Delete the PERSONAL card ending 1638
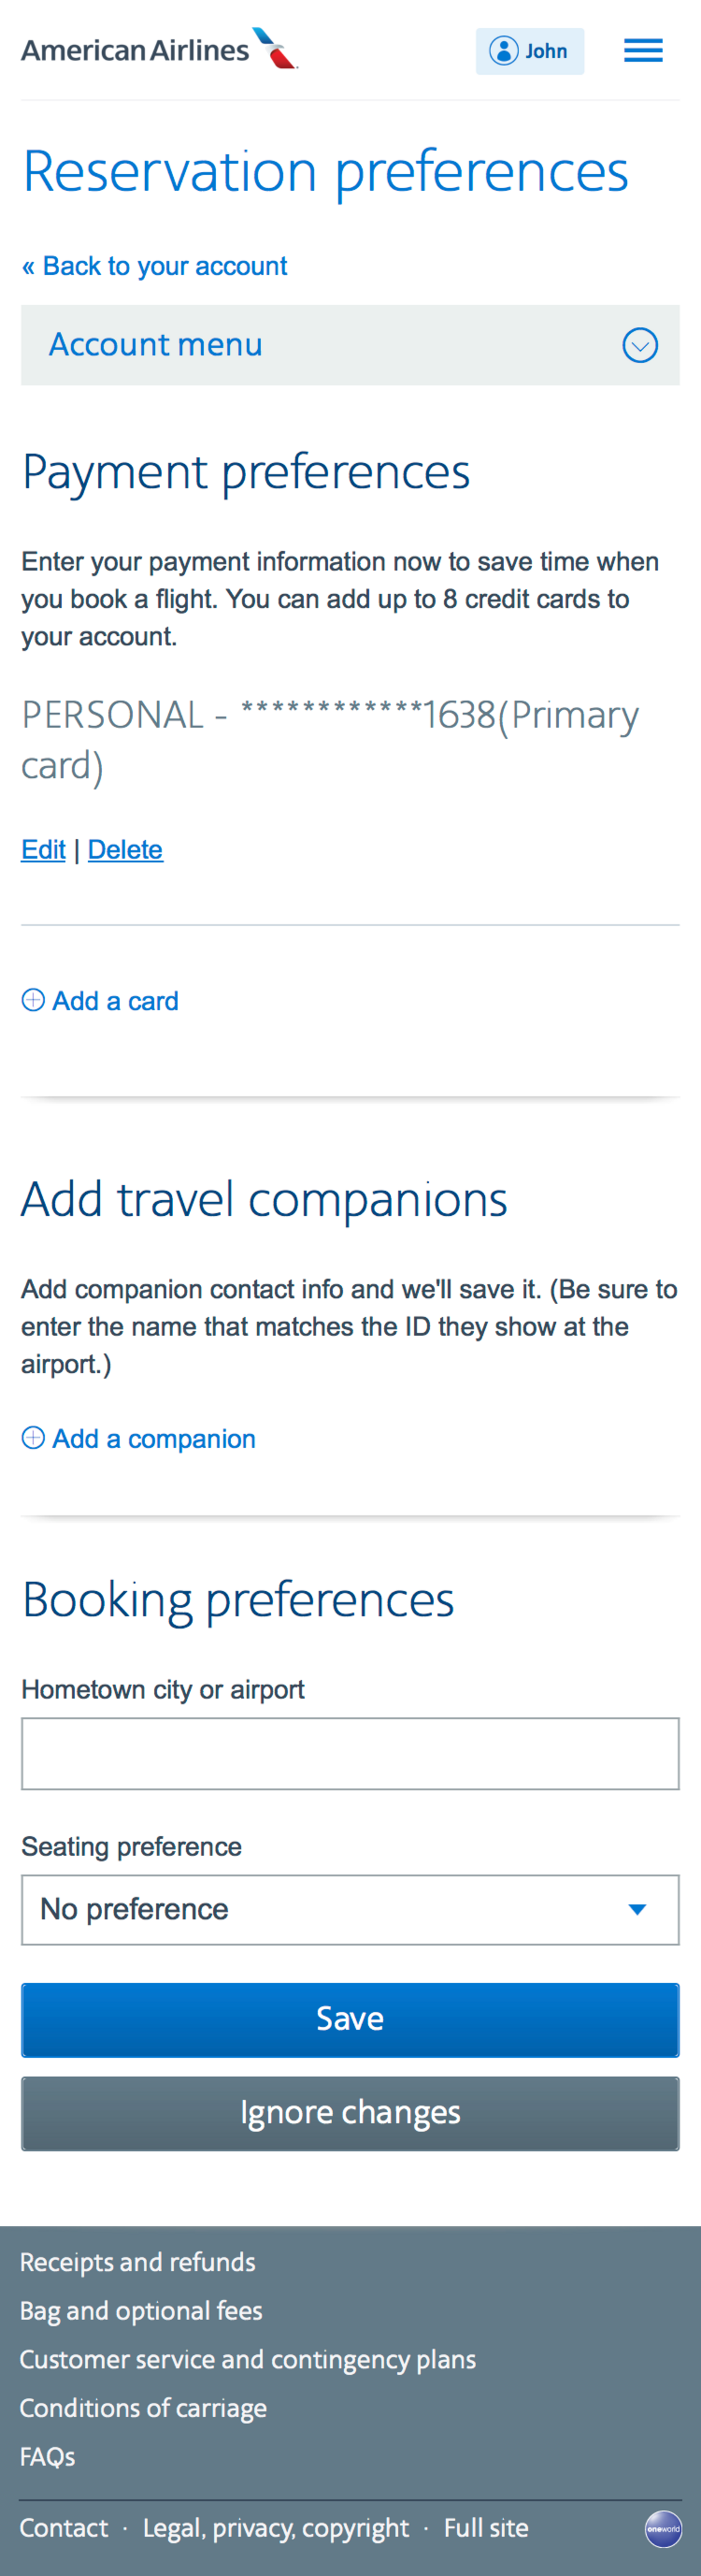This screenshot has width=701, height=2576. pyautogui.click(x=125, y=849)
